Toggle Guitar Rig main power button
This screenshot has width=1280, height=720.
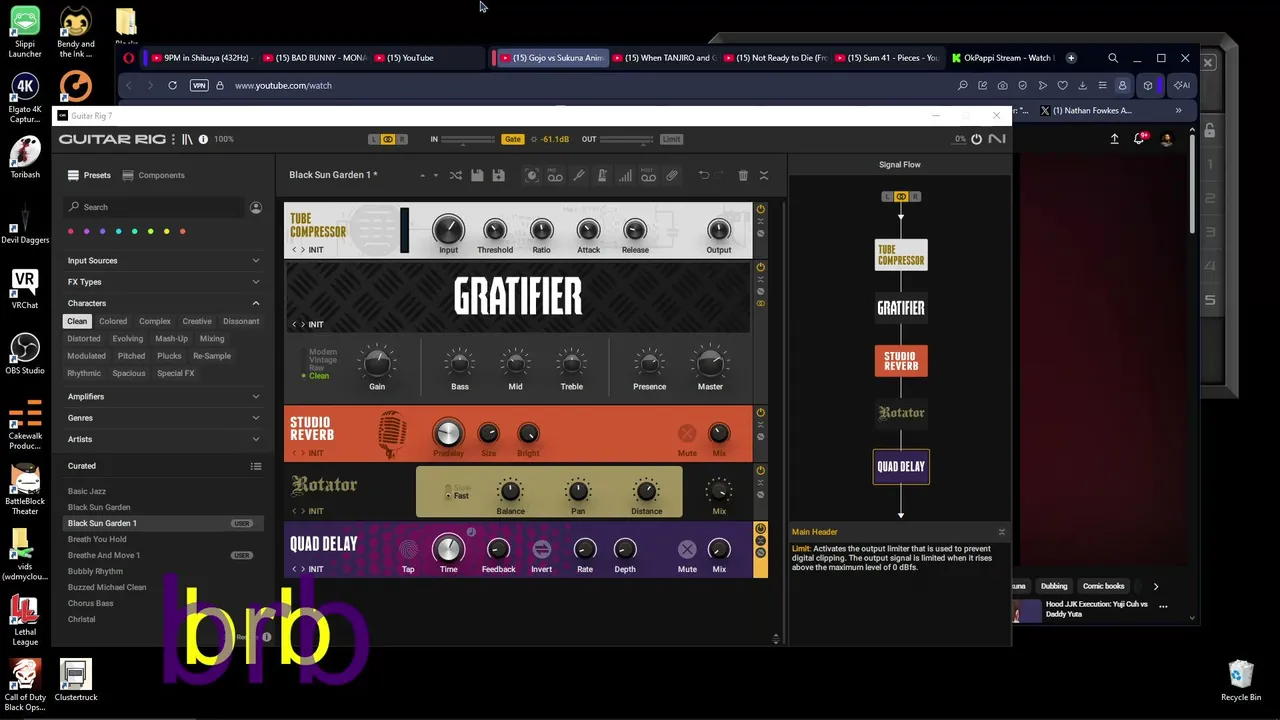click(x=976, y=139)
